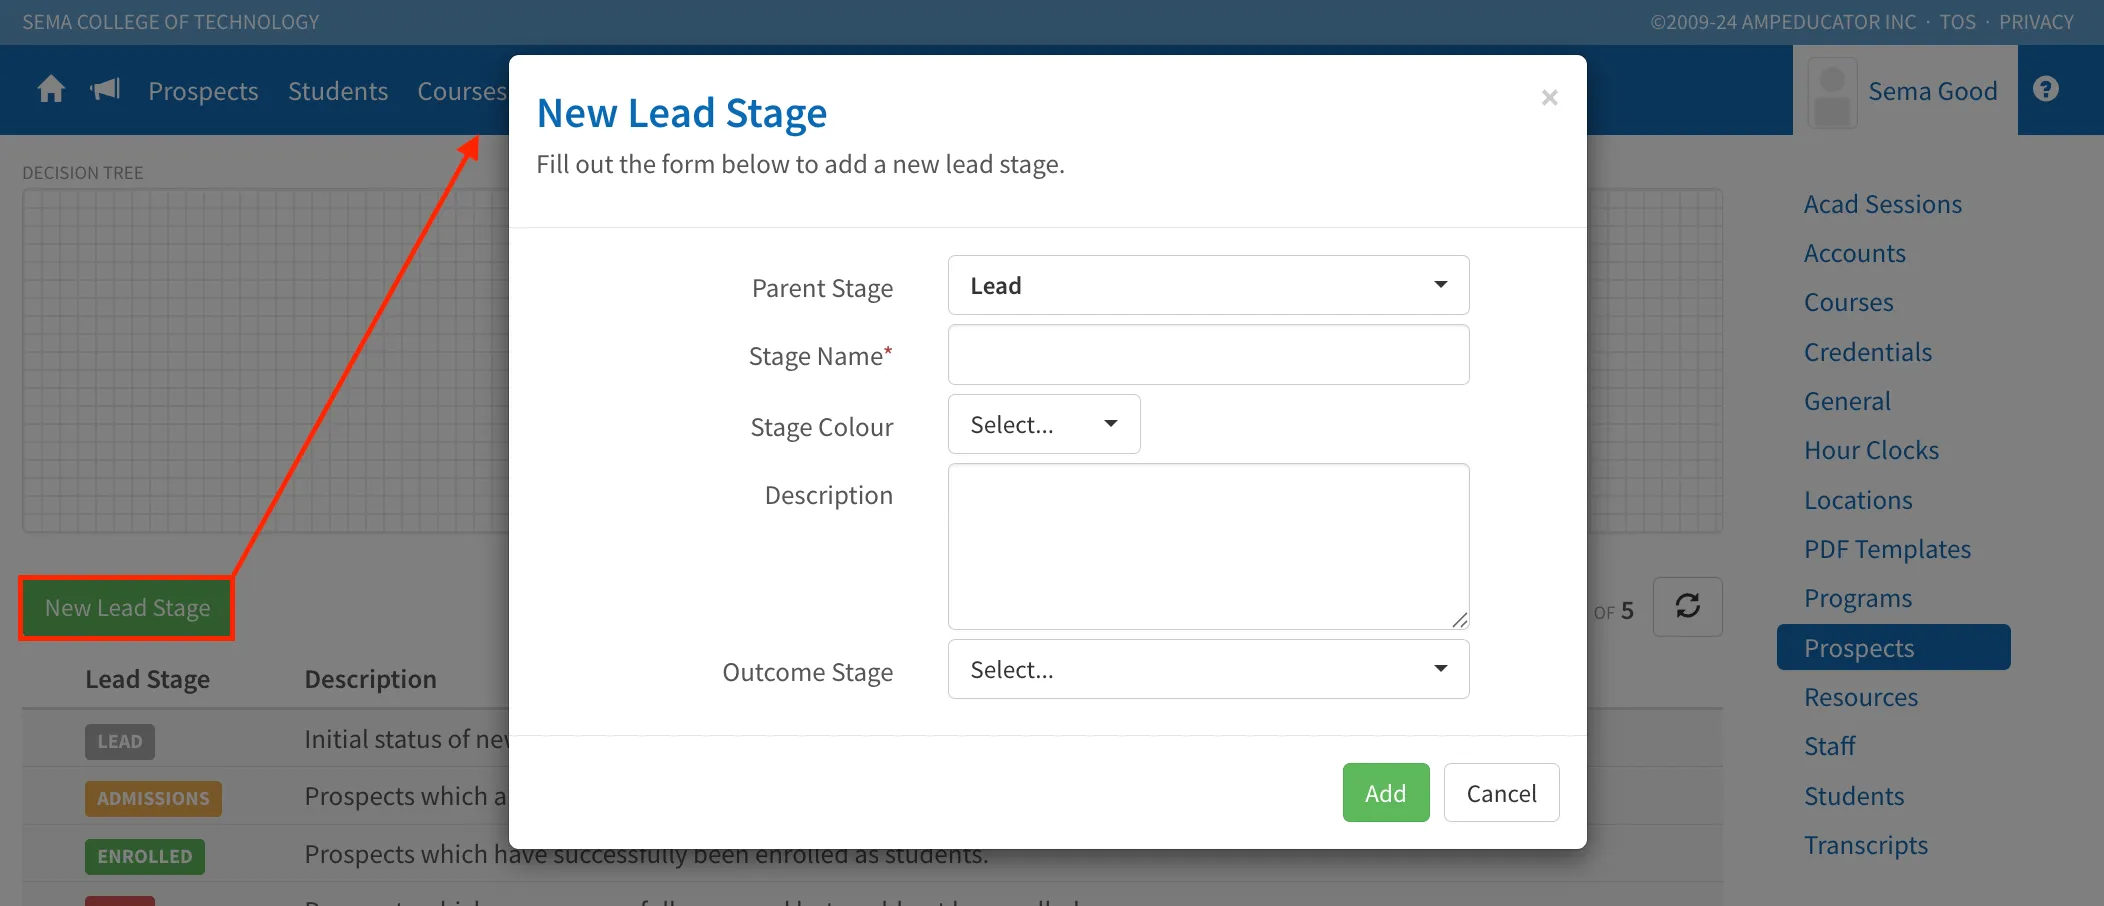
Task: Open the Students top menu
Action: [x=338, y=91]
